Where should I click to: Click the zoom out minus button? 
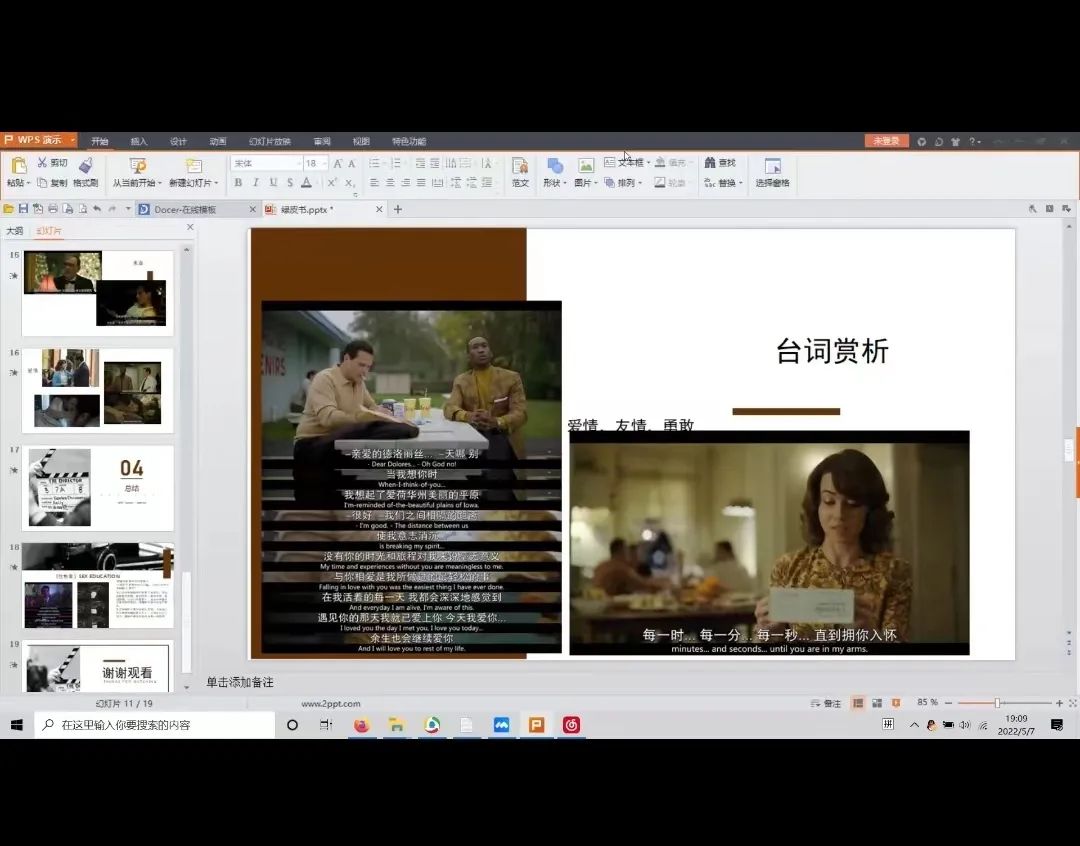tap(948, 703)
